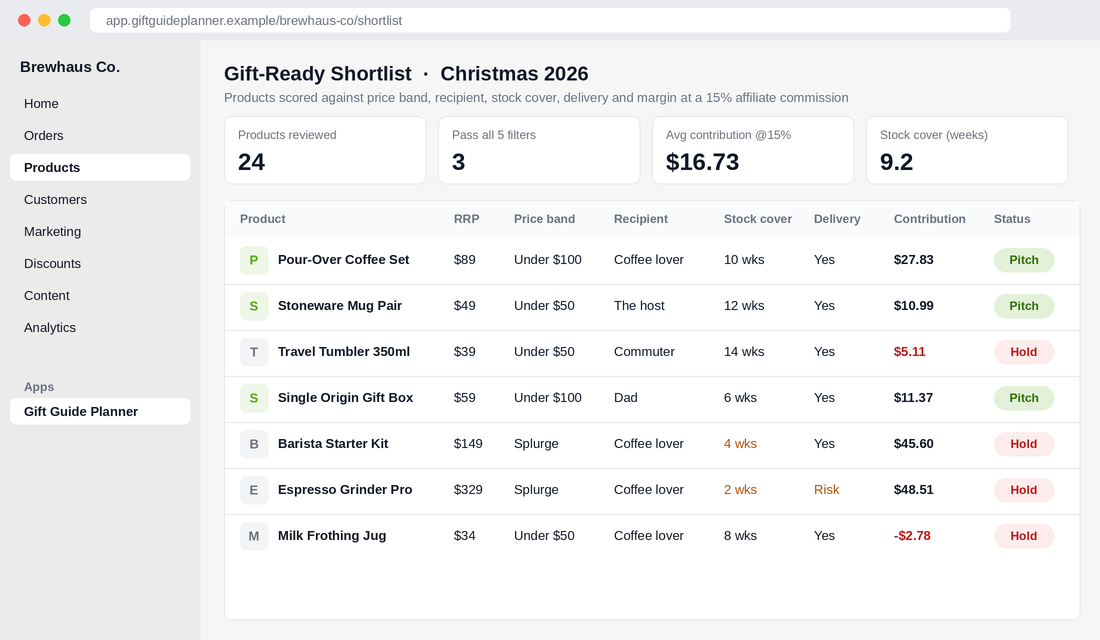This screenshot has width=1100, height=640.
Task: Click the Milk Frothing Jug product name
Action: pyautogui.click(x=332, y=535)
